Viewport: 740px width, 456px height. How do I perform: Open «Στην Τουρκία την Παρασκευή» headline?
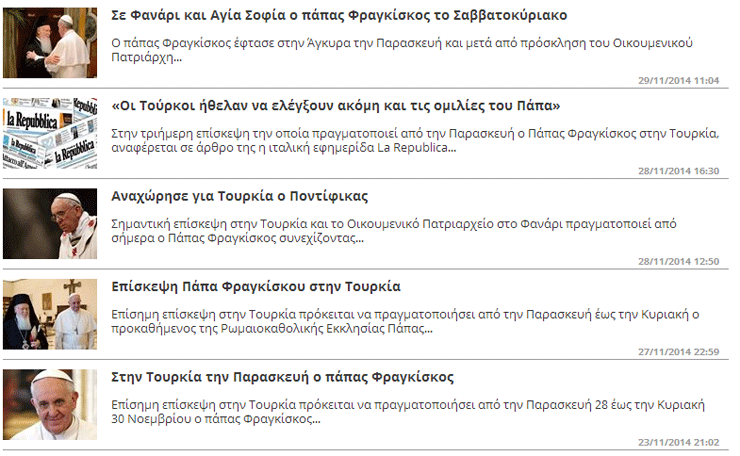(x=283, y=377)
